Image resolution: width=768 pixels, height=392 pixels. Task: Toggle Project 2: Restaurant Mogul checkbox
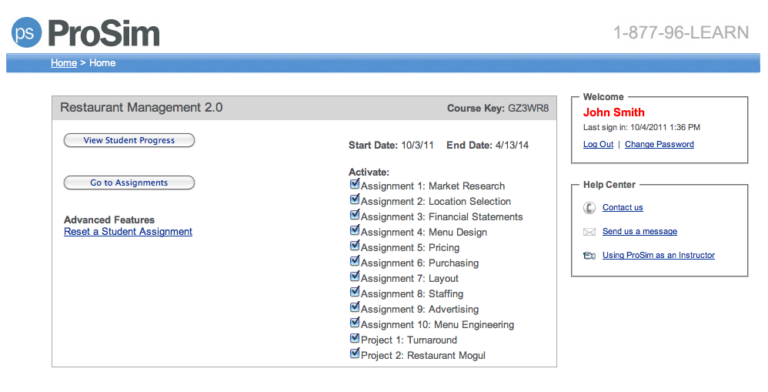point(355,354)
